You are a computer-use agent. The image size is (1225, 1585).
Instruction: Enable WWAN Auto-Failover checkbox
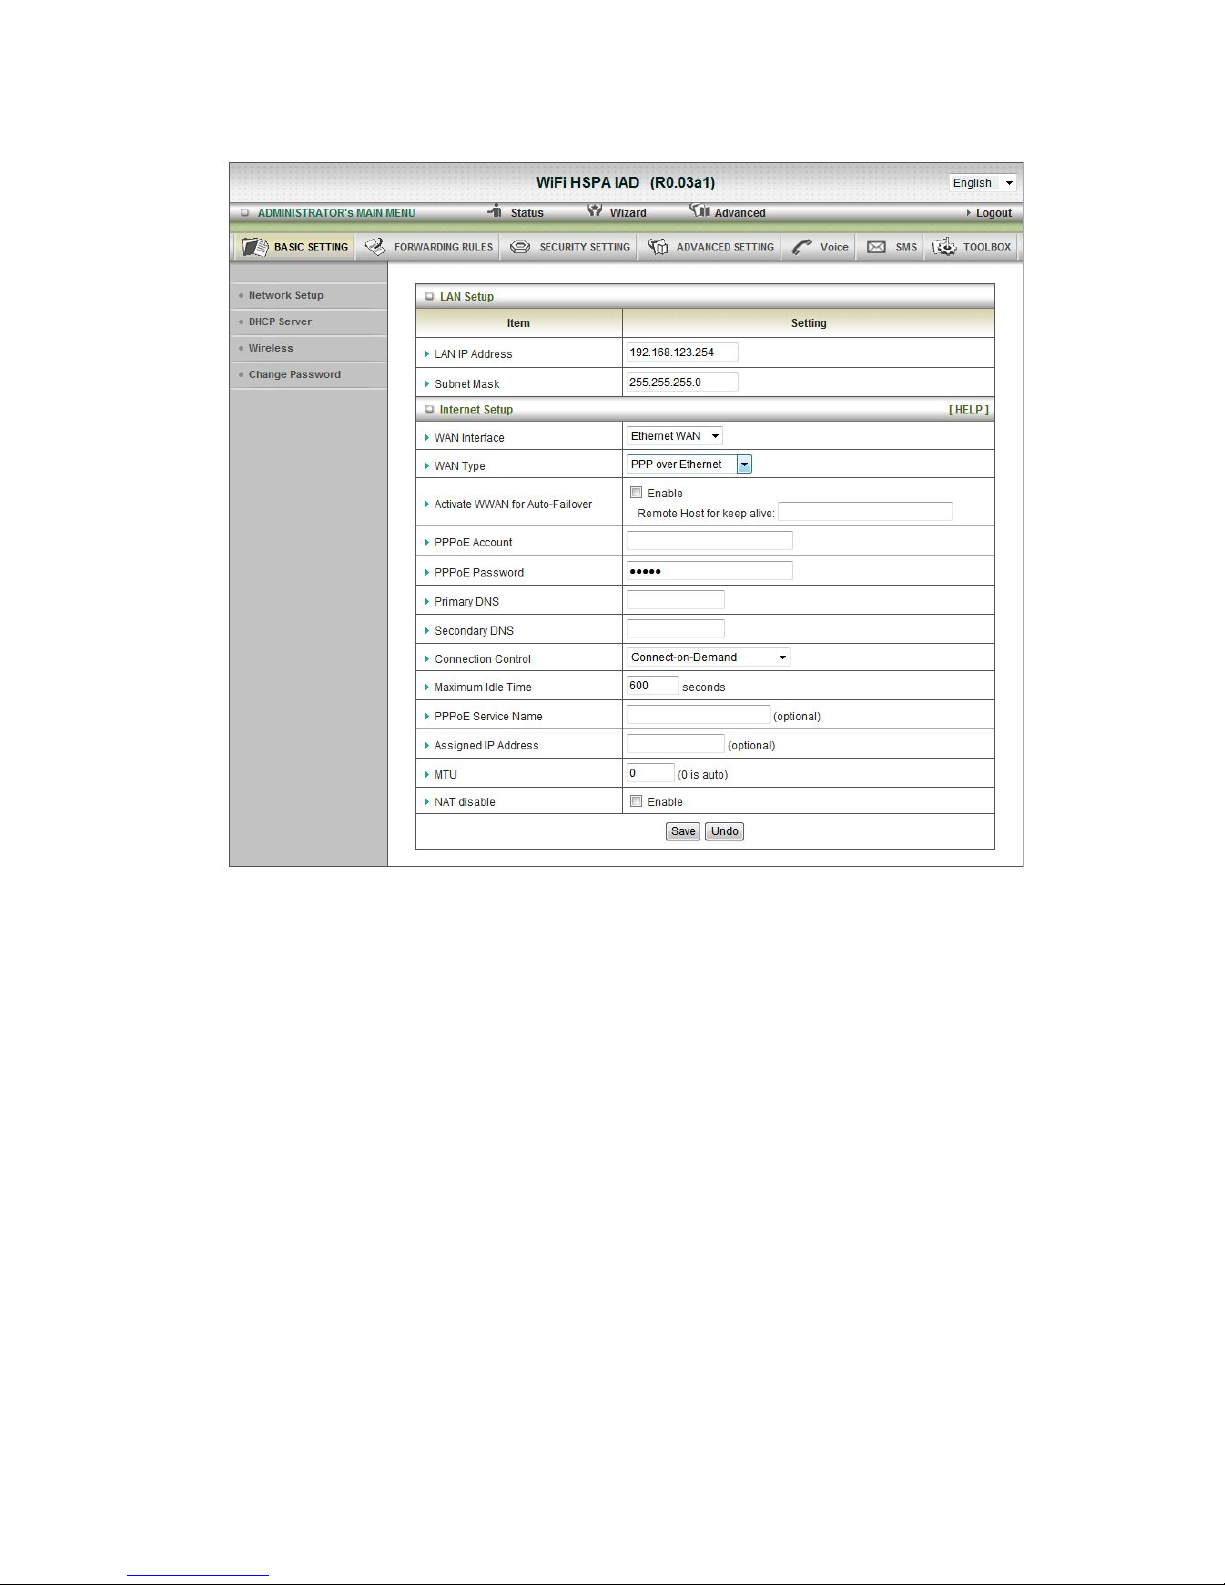(636, 492)
